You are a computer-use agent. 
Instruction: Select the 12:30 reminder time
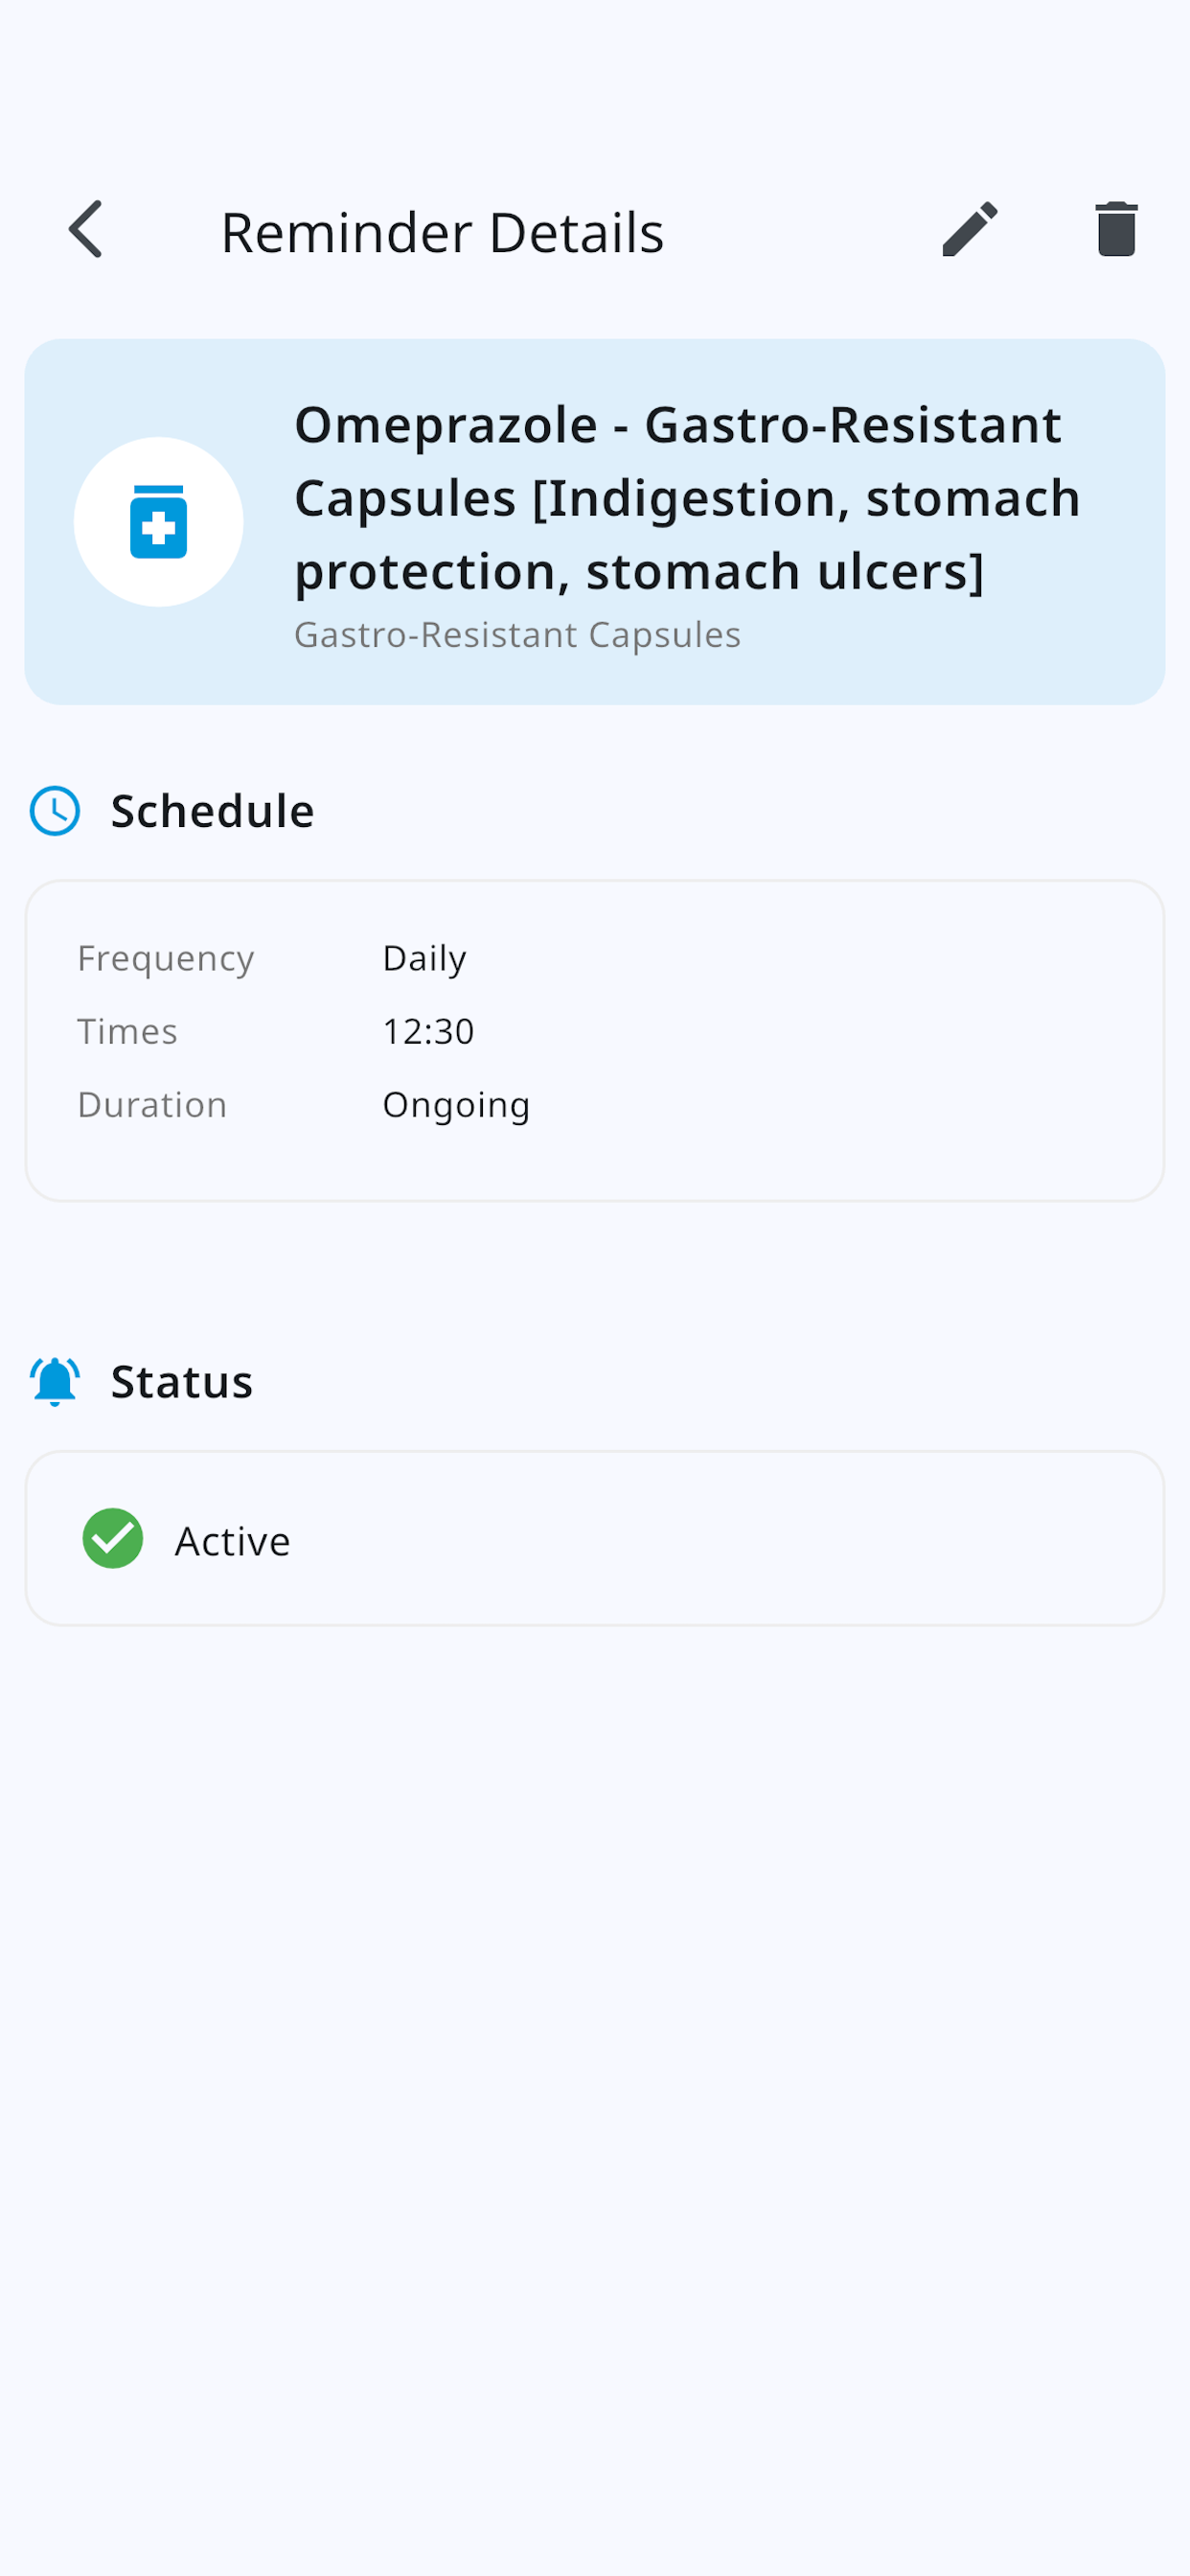428,1031
